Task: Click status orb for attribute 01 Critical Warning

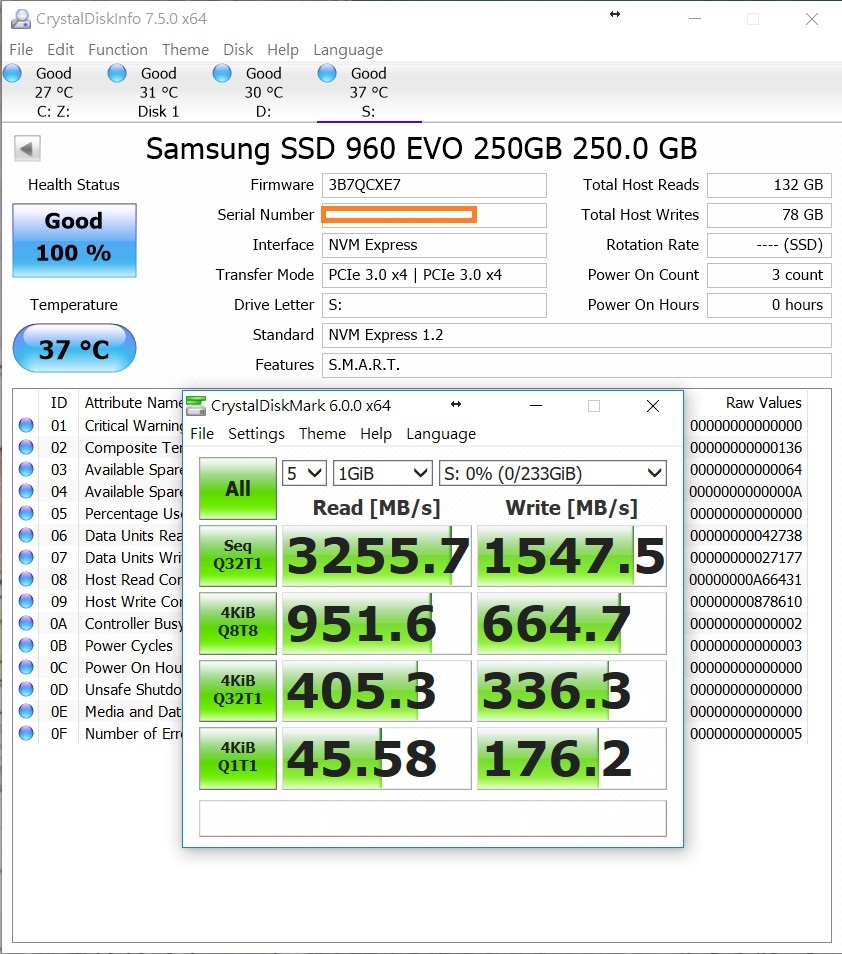Action: point(26,425)
